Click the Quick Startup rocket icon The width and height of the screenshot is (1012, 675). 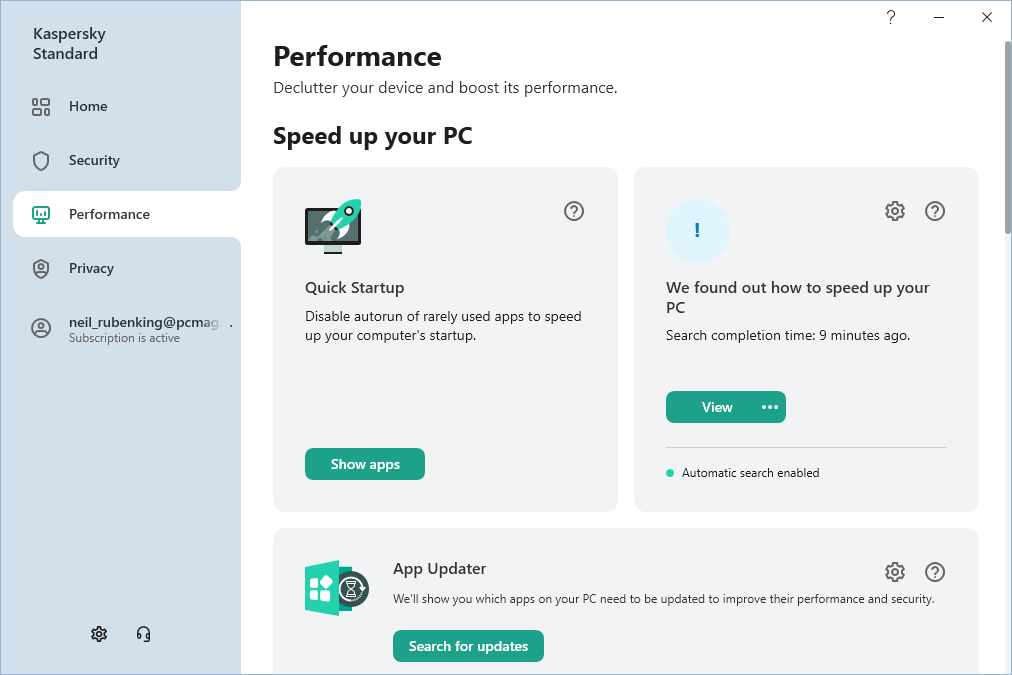click(333, 227)
